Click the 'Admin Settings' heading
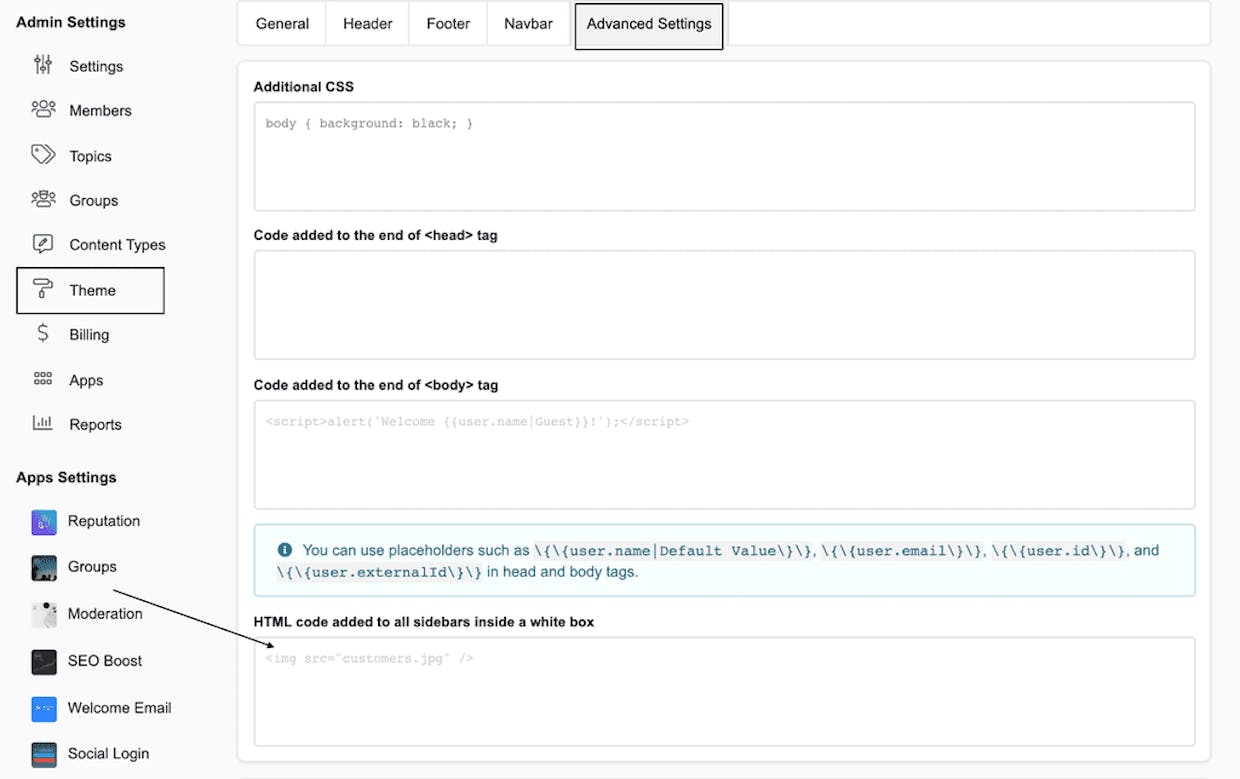The height and width of the screenshot is (779, 1240). [71, 22]
